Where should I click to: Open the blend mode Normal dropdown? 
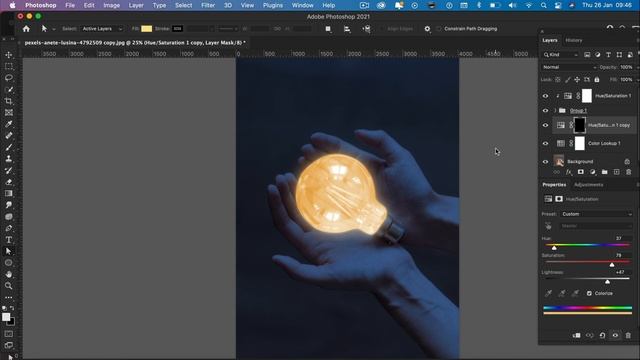[569, 67]
